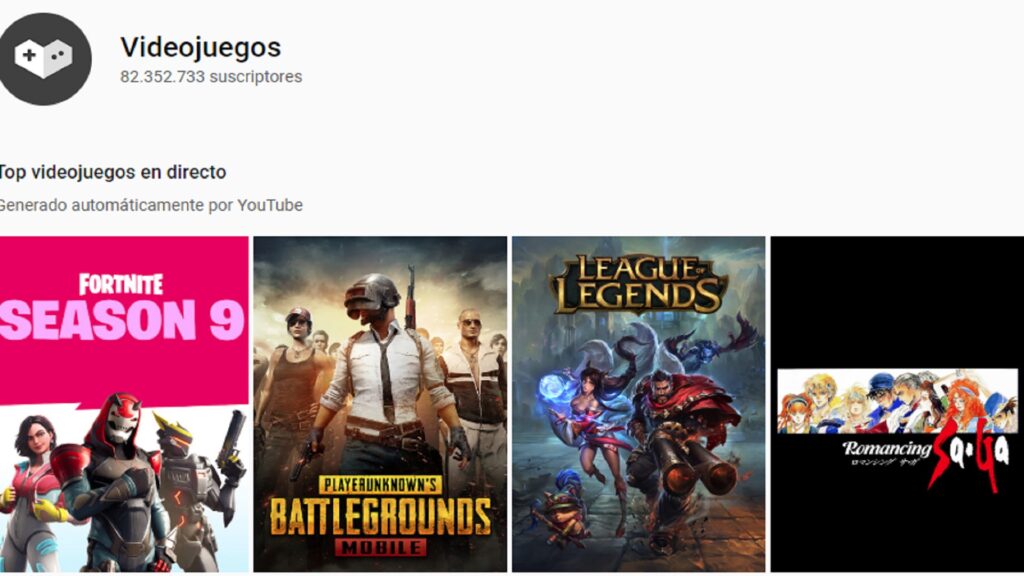Open the Videojuegos channel title
The image size is (1024, 576).
coord(200,47)
